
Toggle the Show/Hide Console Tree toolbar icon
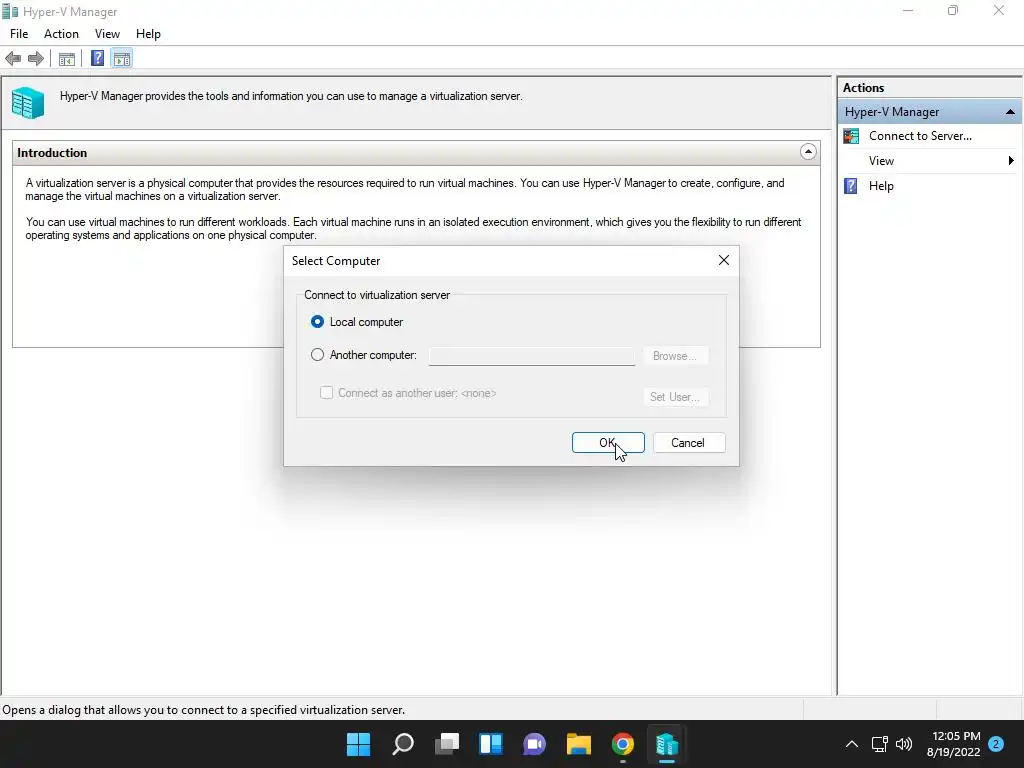[67, 59]
